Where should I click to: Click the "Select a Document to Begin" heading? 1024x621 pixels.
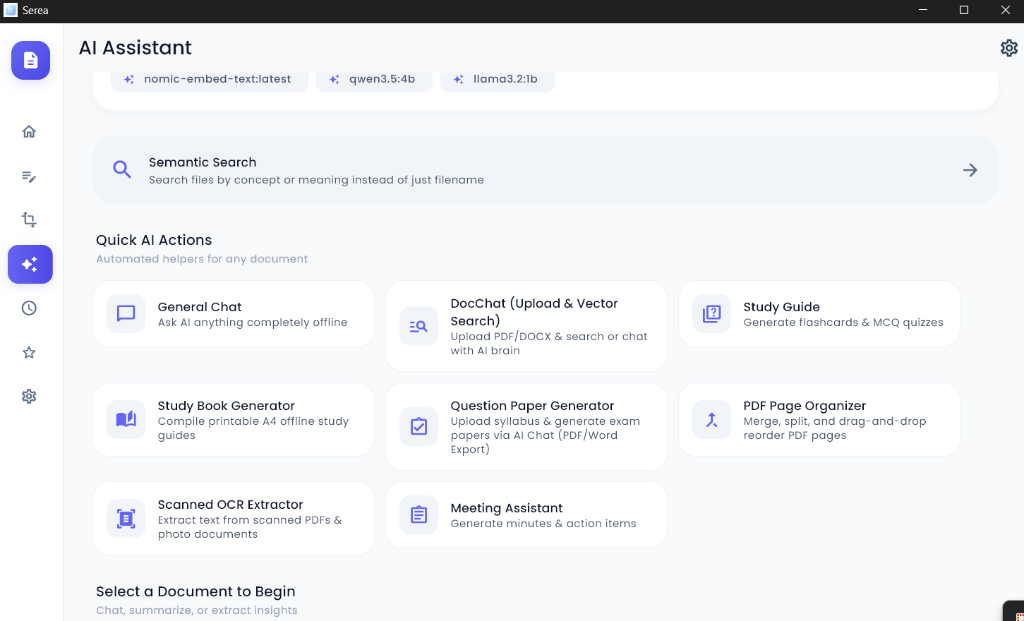pyautogui.click(x=196, y=592)
